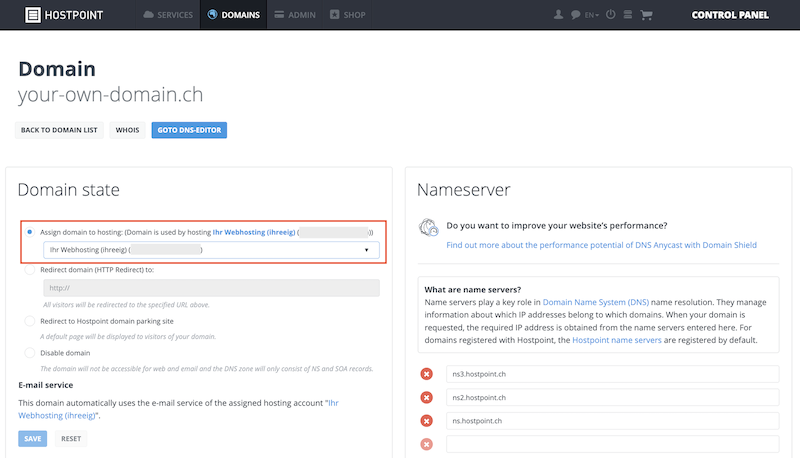Remove the ns2.hostpoint.ch nameserver with red X
Screen dimensions: 800x458
coord(427,397)
